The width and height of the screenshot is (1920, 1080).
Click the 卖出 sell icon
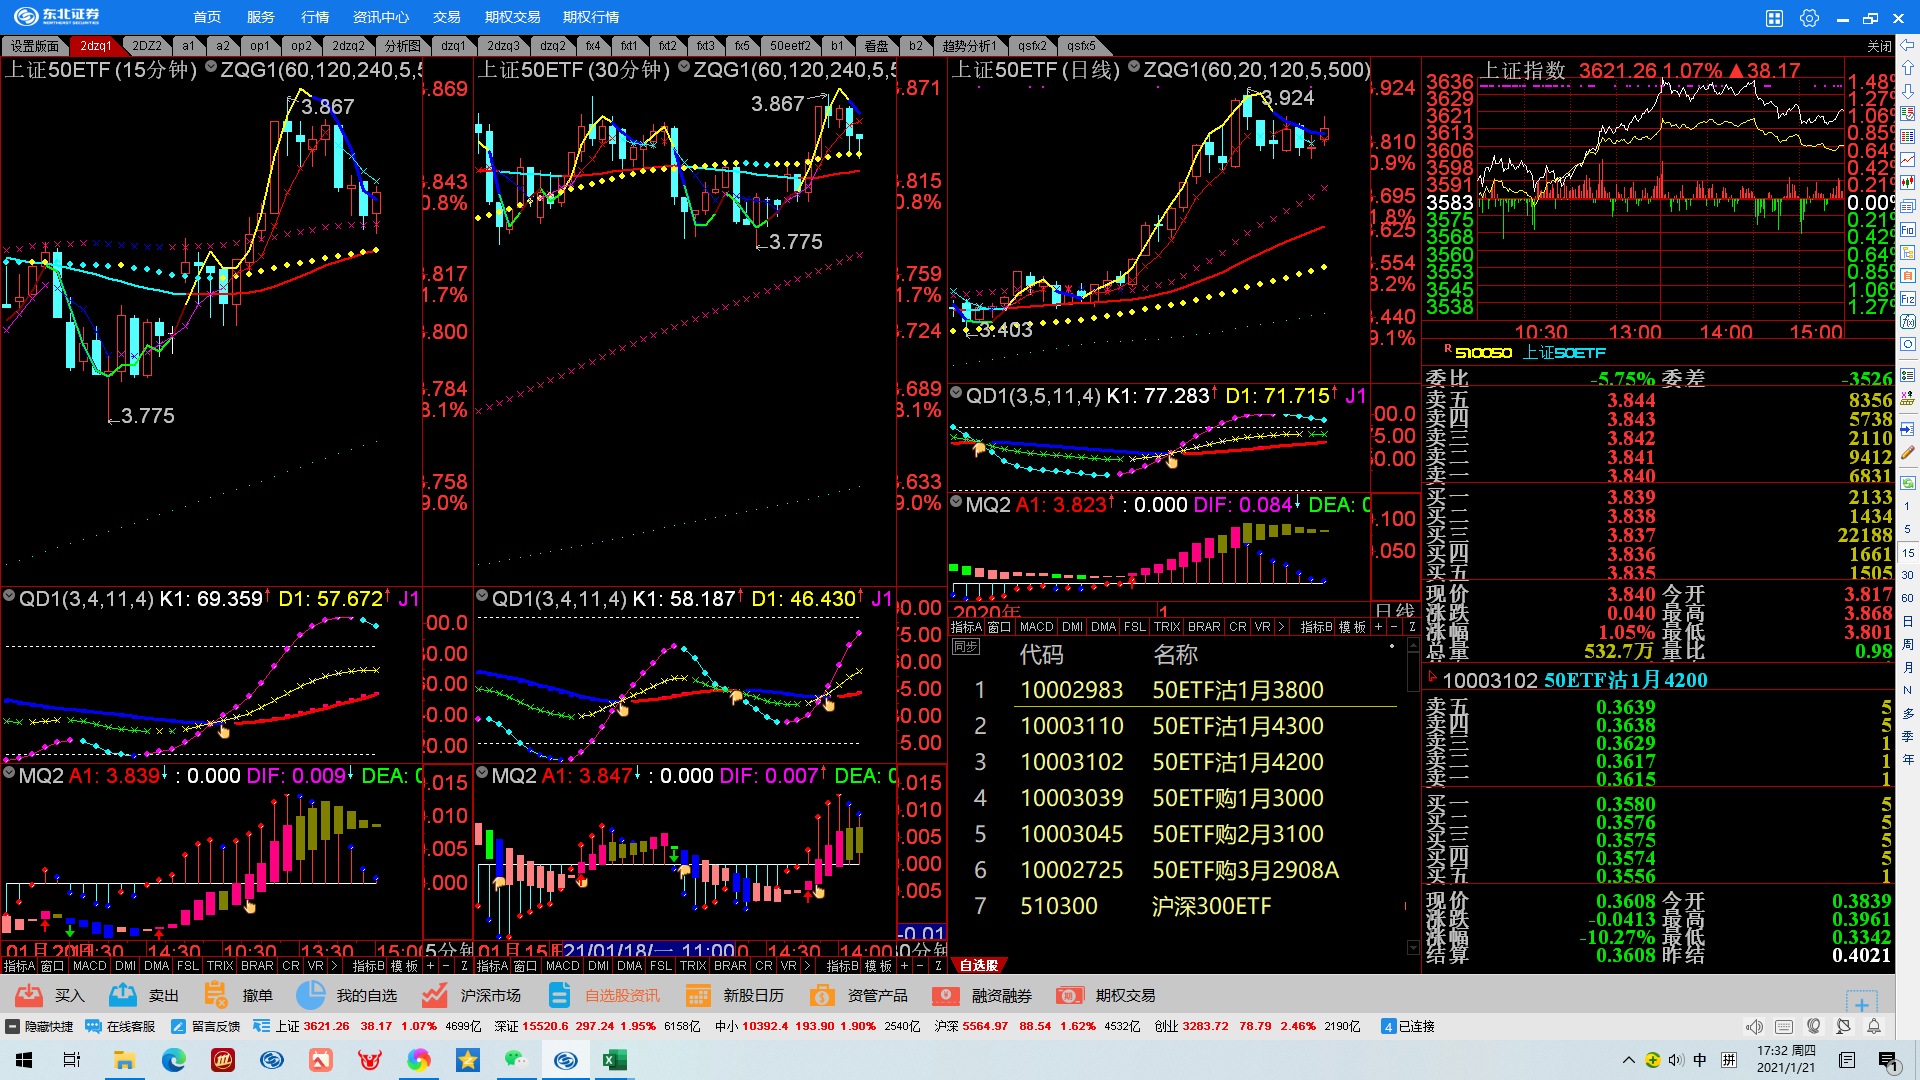[x=123, y=995]
